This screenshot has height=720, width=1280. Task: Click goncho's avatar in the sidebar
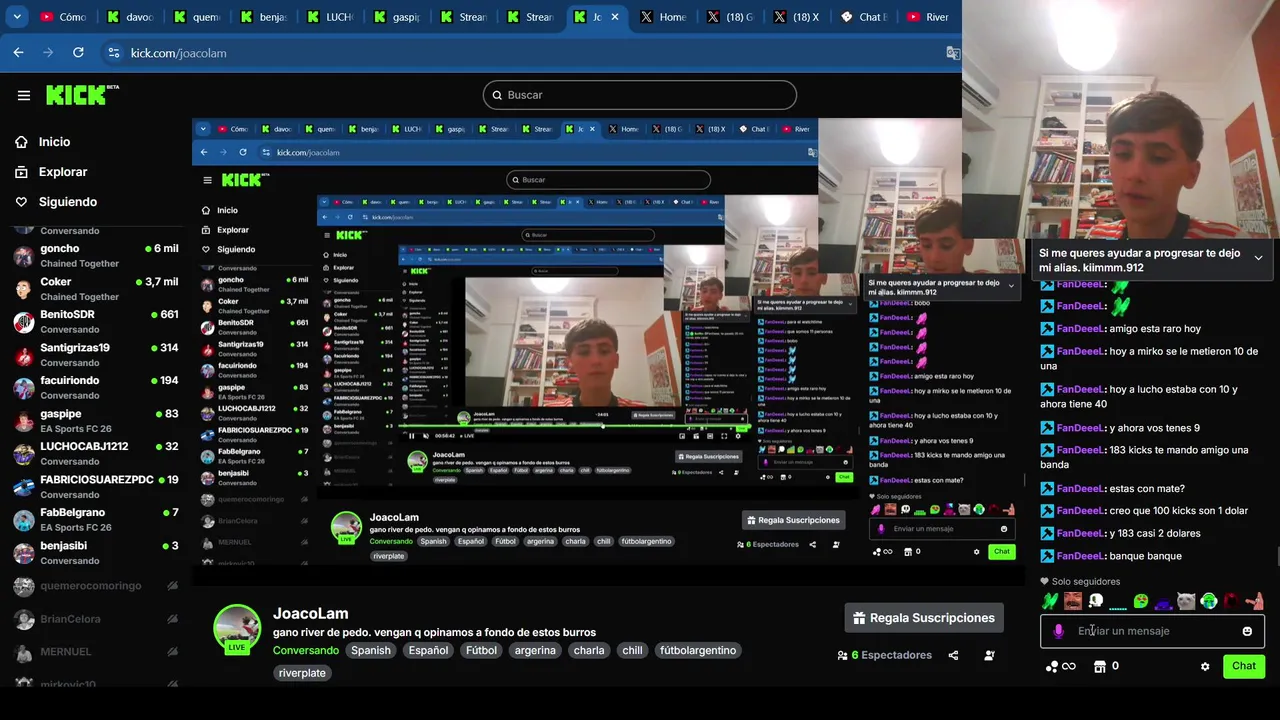pos(23,256)
